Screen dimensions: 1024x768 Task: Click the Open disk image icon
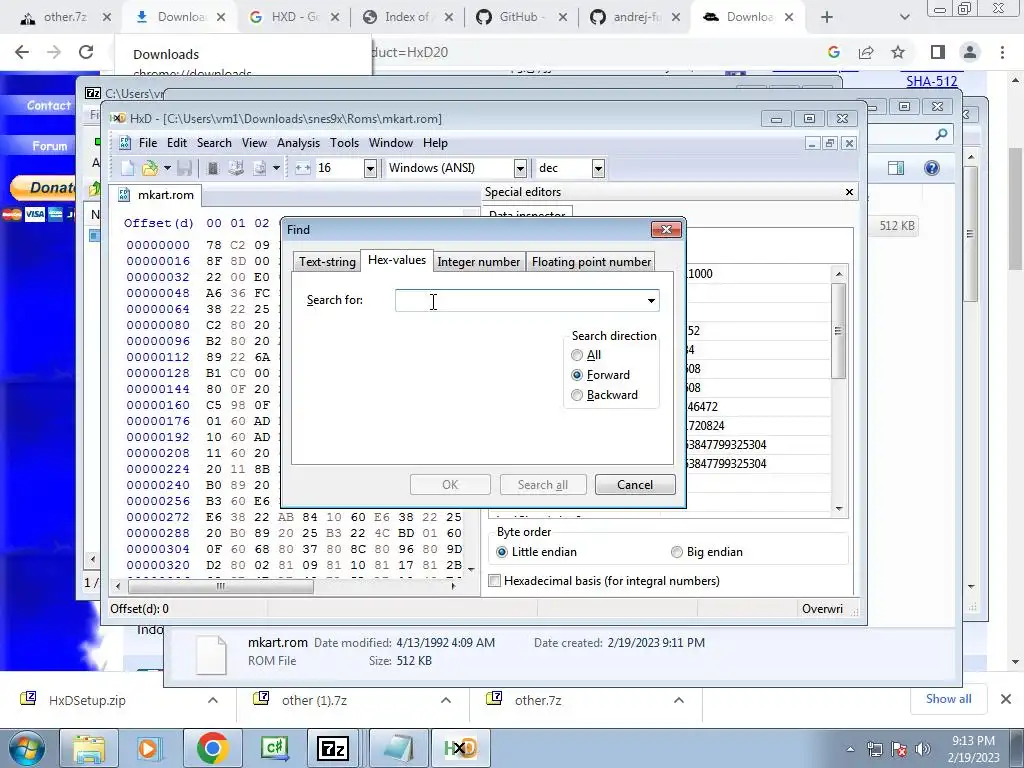(x=259, y=168)
